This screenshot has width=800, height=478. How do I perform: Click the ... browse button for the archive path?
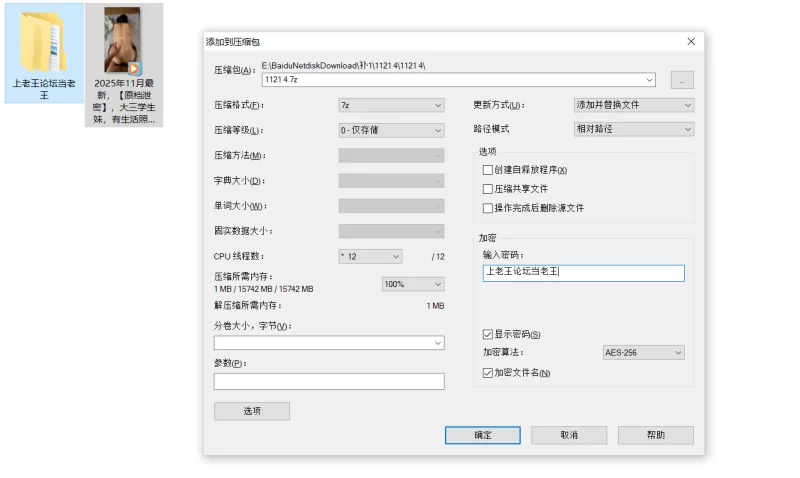[682, 80]
